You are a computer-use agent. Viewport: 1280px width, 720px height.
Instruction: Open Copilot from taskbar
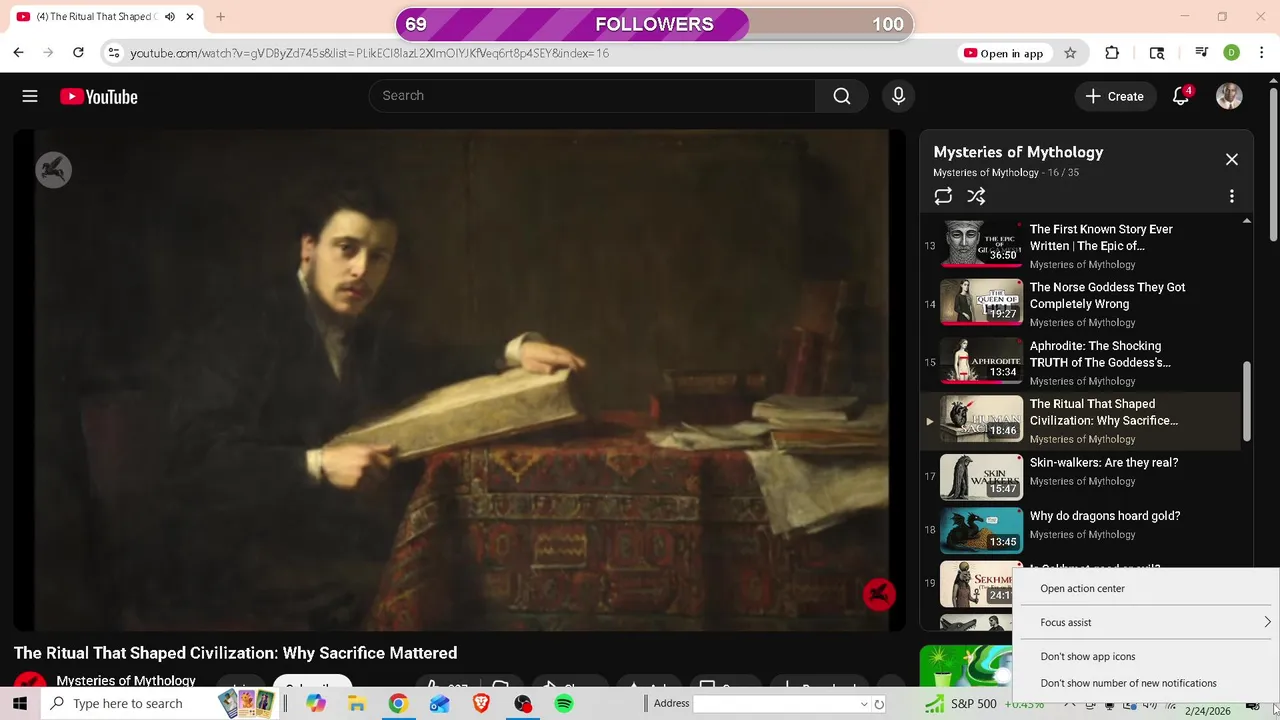pos(316,704)
